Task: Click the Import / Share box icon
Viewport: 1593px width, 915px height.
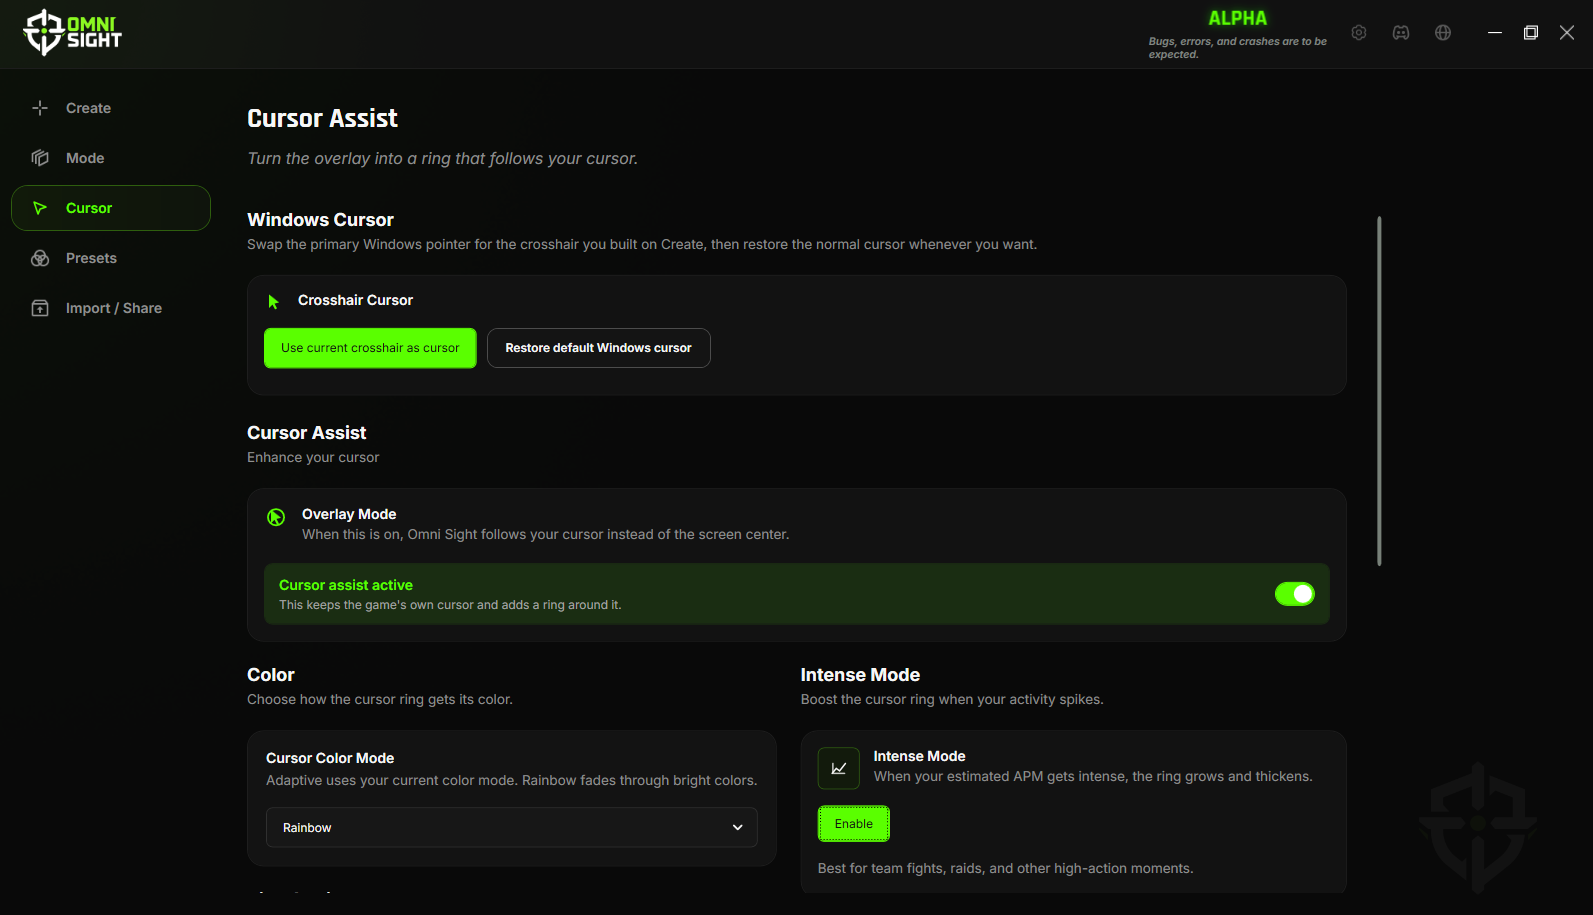Action: pyautogui.click(x=40, y=308)
